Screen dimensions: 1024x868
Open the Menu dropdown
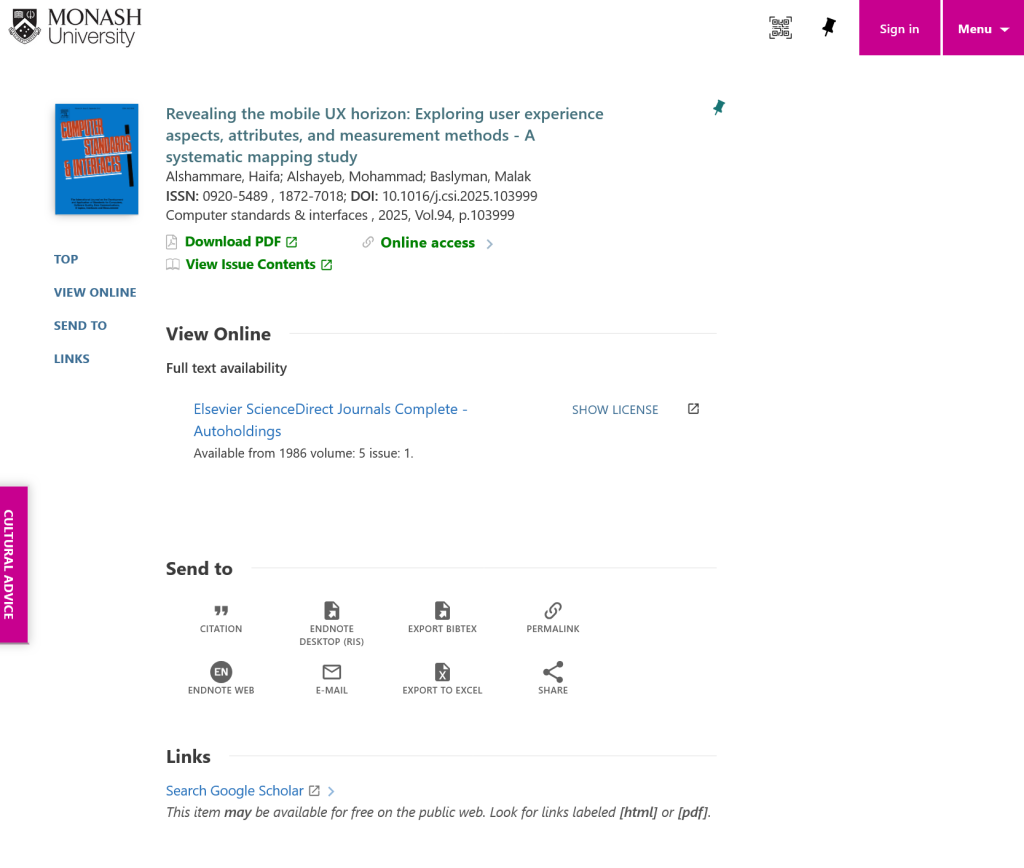(982, 27)
